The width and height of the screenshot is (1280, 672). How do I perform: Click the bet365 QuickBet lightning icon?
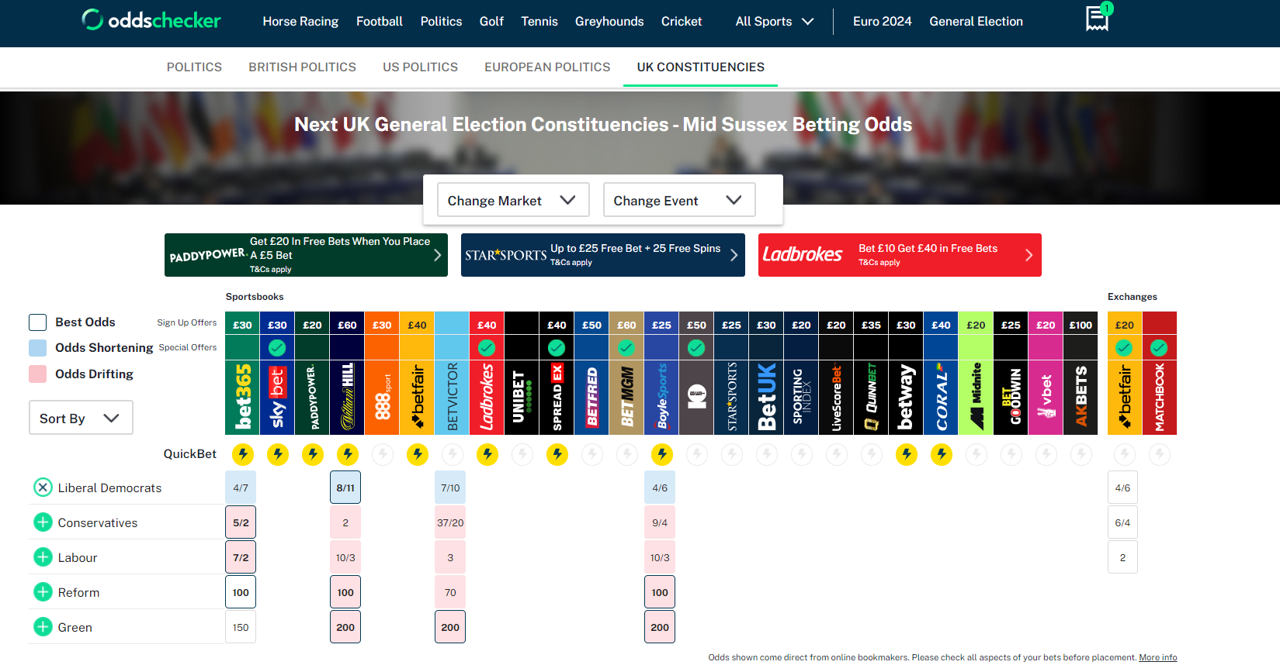242,455
